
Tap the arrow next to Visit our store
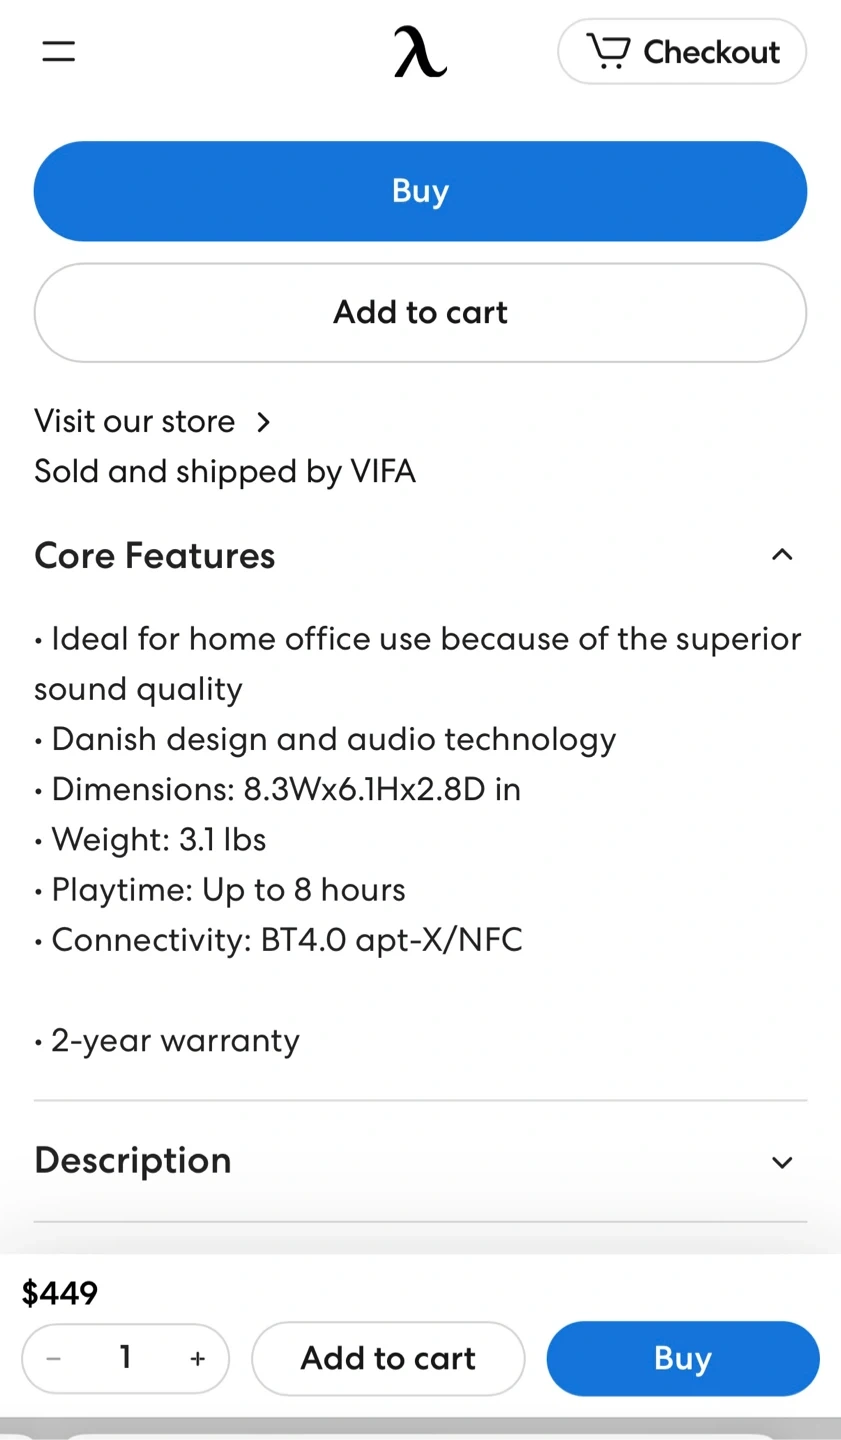pyautogui.click(x=263, y=422)
